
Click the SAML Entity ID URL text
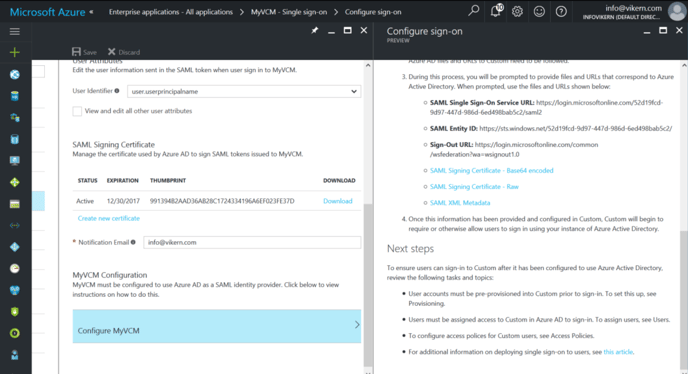(575, 129)
